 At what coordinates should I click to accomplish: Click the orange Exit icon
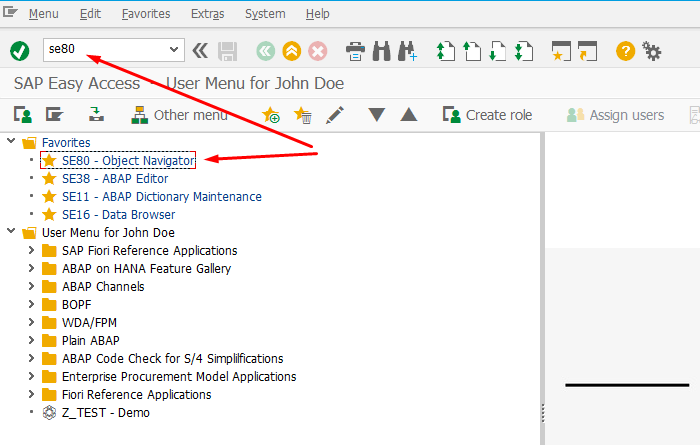pyautogui.click(x=292, y=51)
